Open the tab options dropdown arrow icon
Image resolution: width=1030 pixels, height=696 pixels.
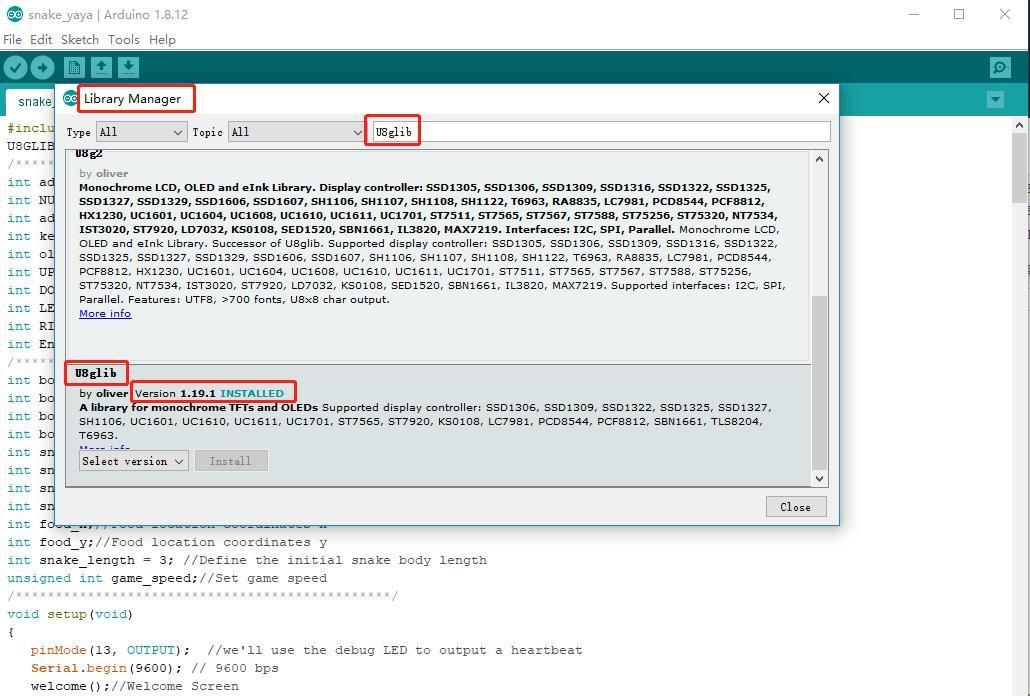coord(995,100)
